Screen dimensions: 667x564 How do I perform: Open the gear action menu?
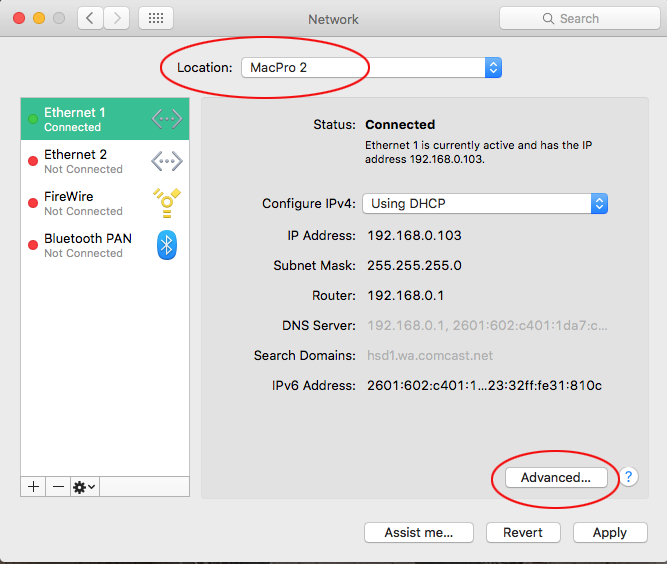coord(85,487)
